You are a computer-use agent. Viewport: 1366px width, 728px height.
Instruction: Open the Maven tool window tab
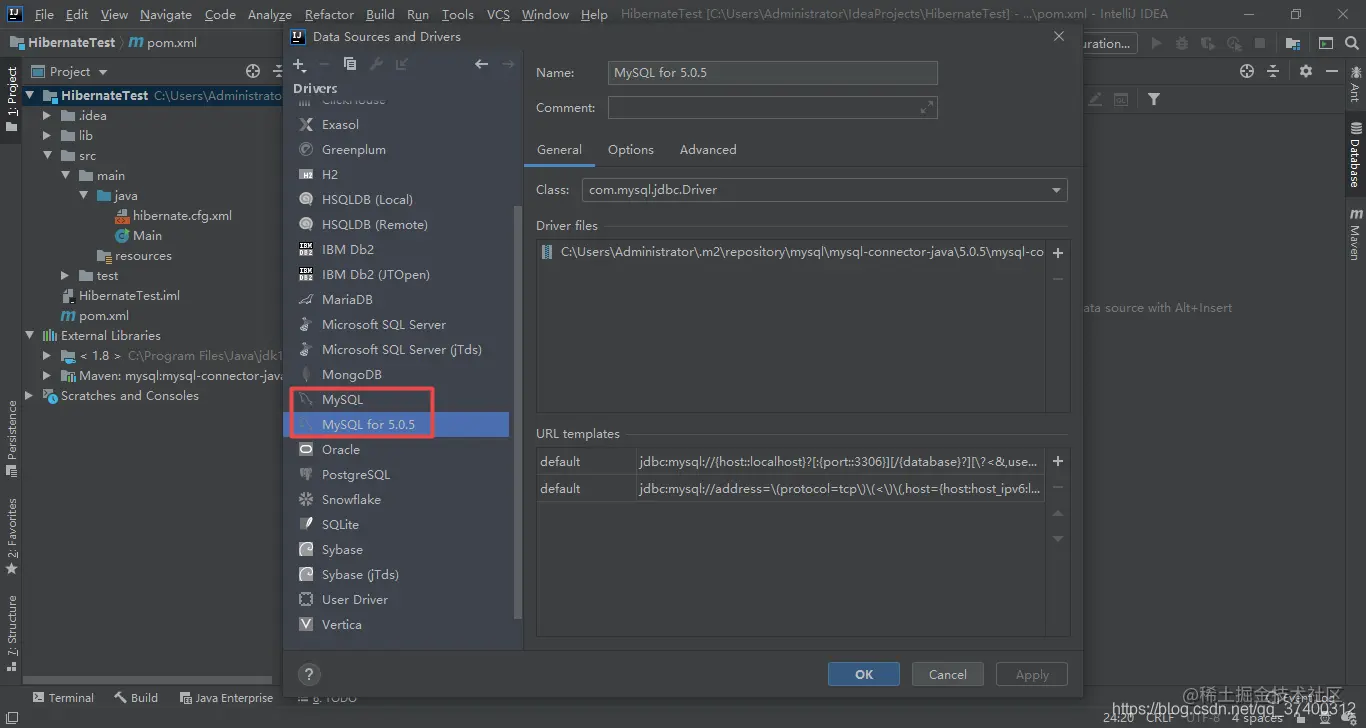pos(1356,234)
